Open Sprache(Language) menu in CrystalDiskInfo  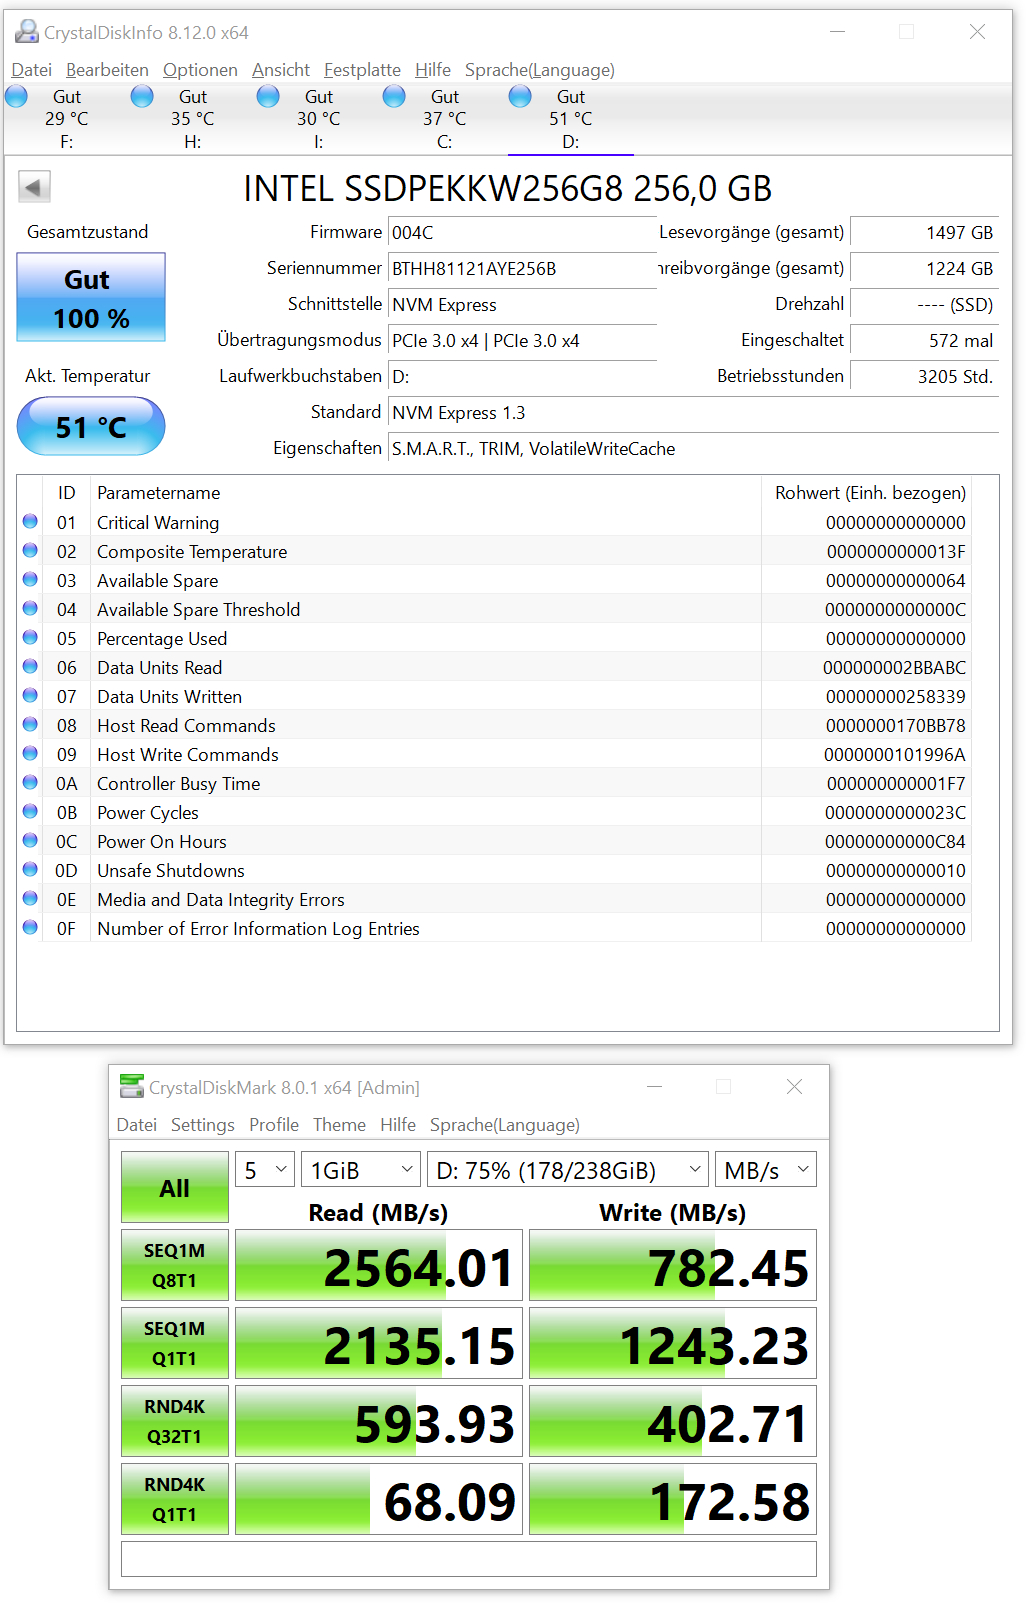point(540,70)
